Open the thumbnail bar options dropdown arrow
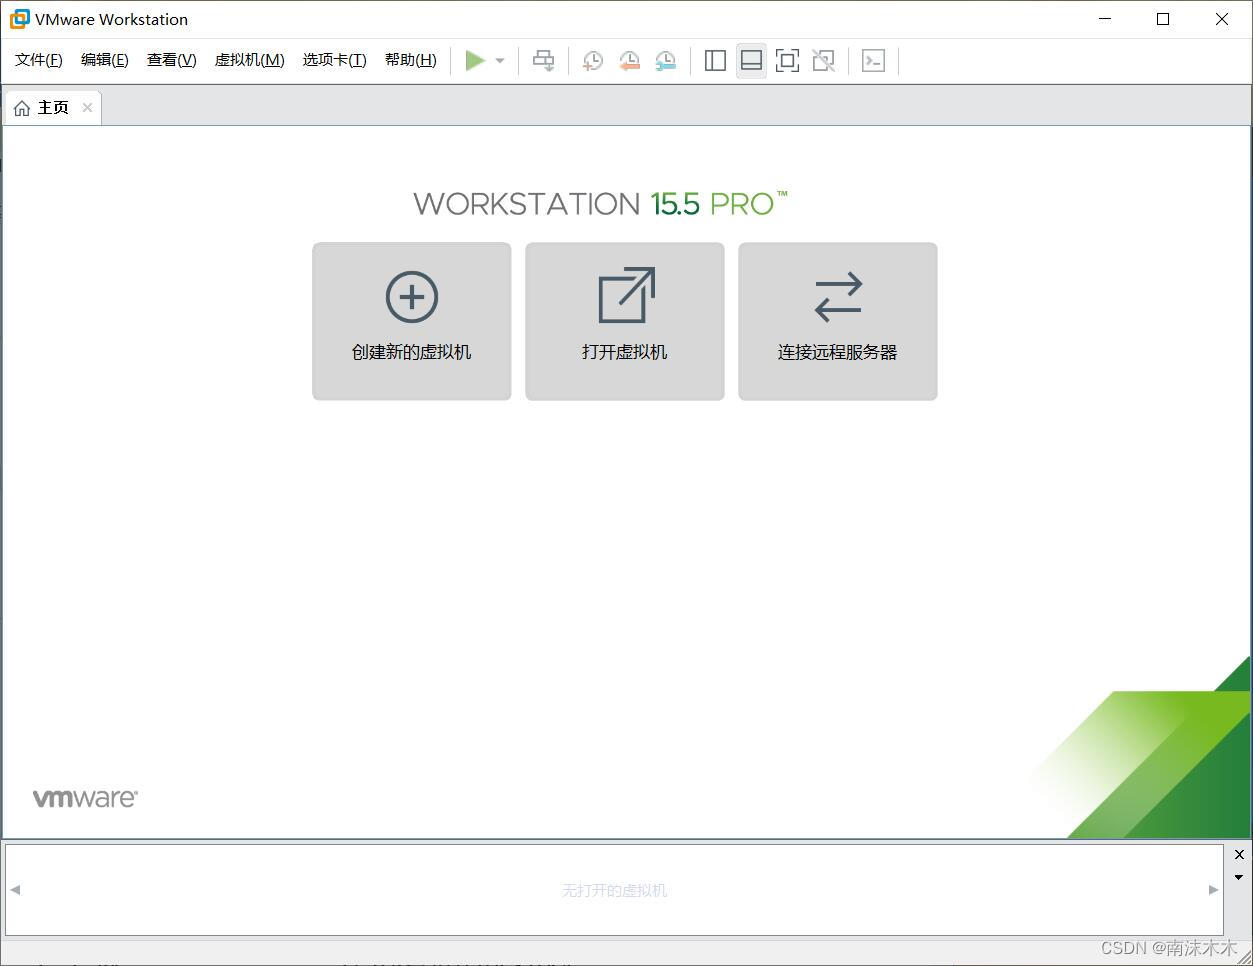The image size is (1253, 966). click(1239, 877)
